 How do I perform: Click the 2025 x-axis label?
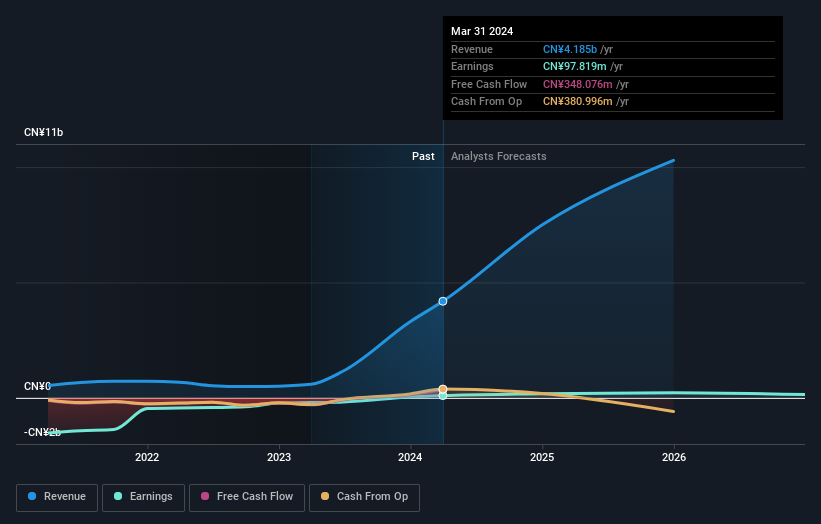click(x=542, y=457)
